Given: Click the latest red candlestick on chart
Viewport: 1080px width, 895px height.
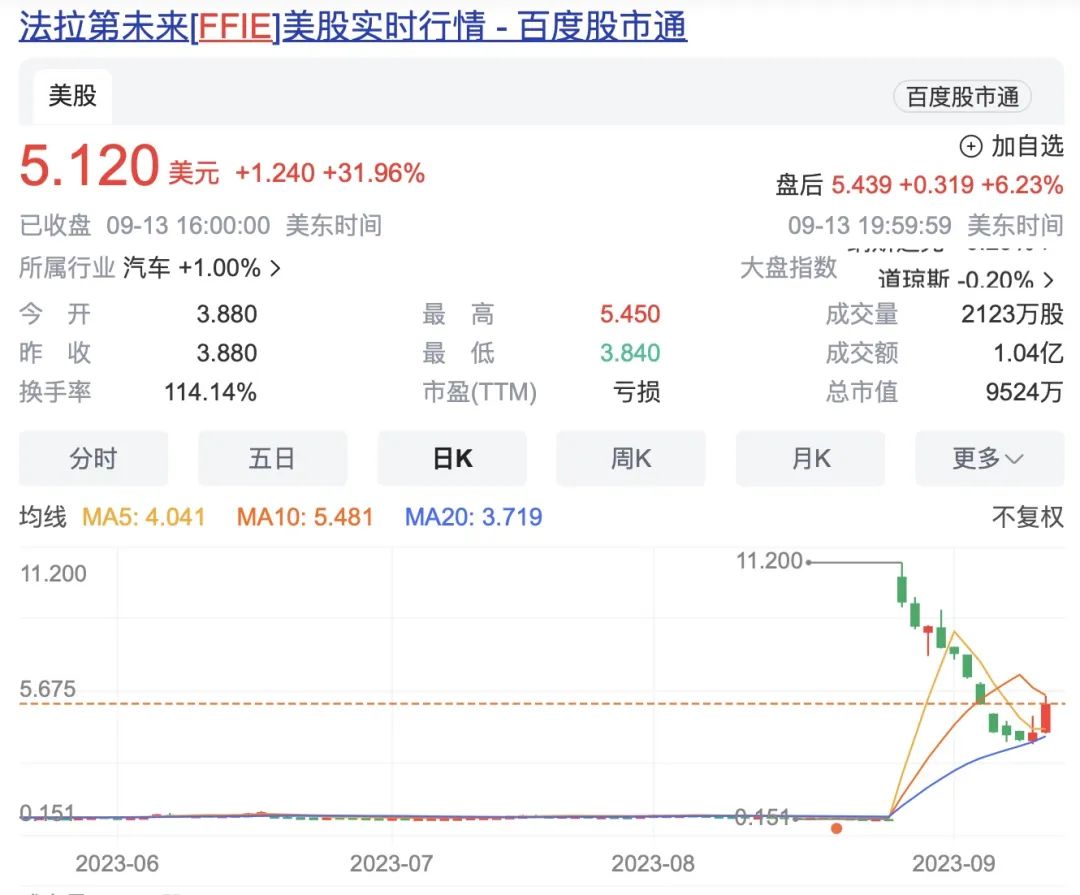Looking at the screenshot, I should point(1046,717).
